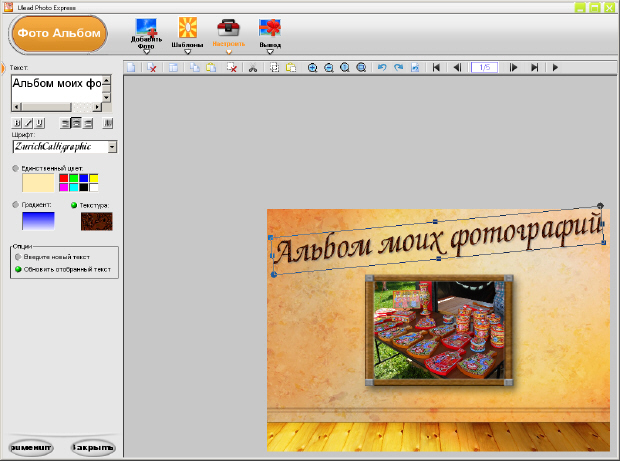Click the new blank page icon
The width and height of the screenshot is (620, 461).
[x=131, y=68]
